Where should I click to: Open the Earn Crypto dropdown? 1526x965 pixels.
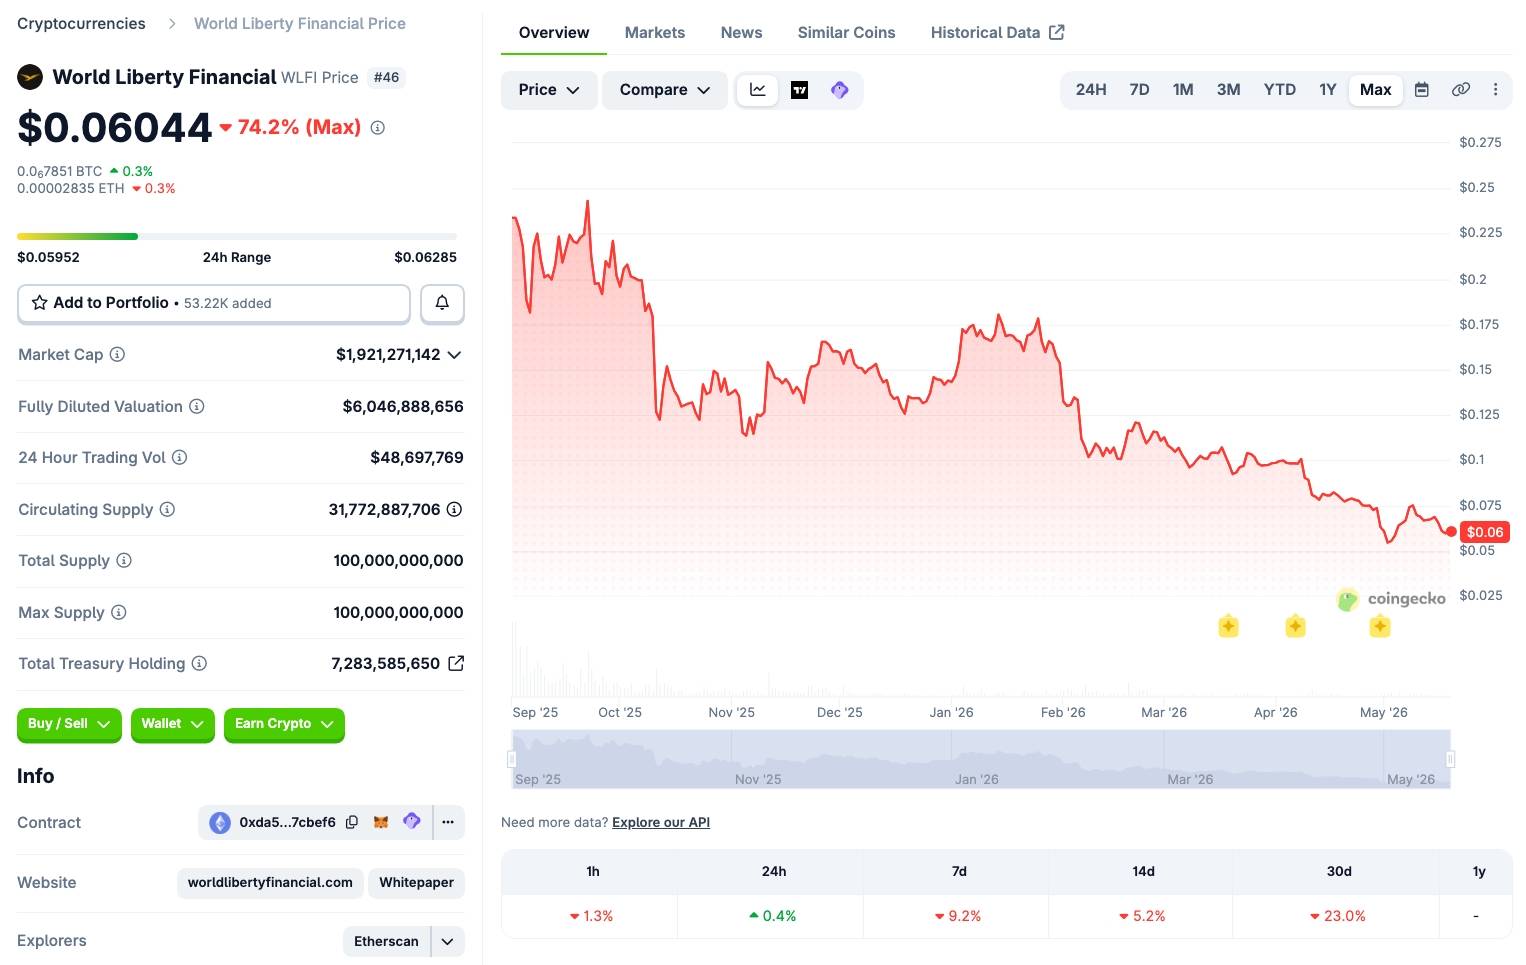(x=284, y=724)
